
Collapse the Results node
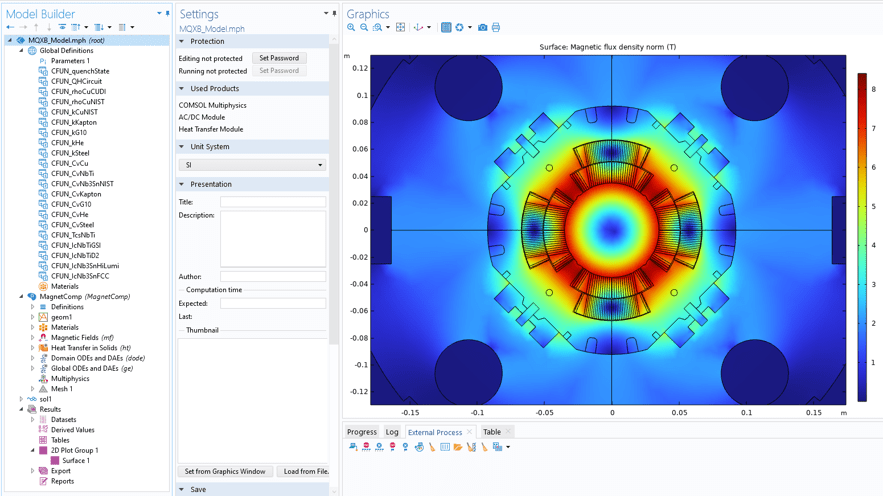click(21, 409)
